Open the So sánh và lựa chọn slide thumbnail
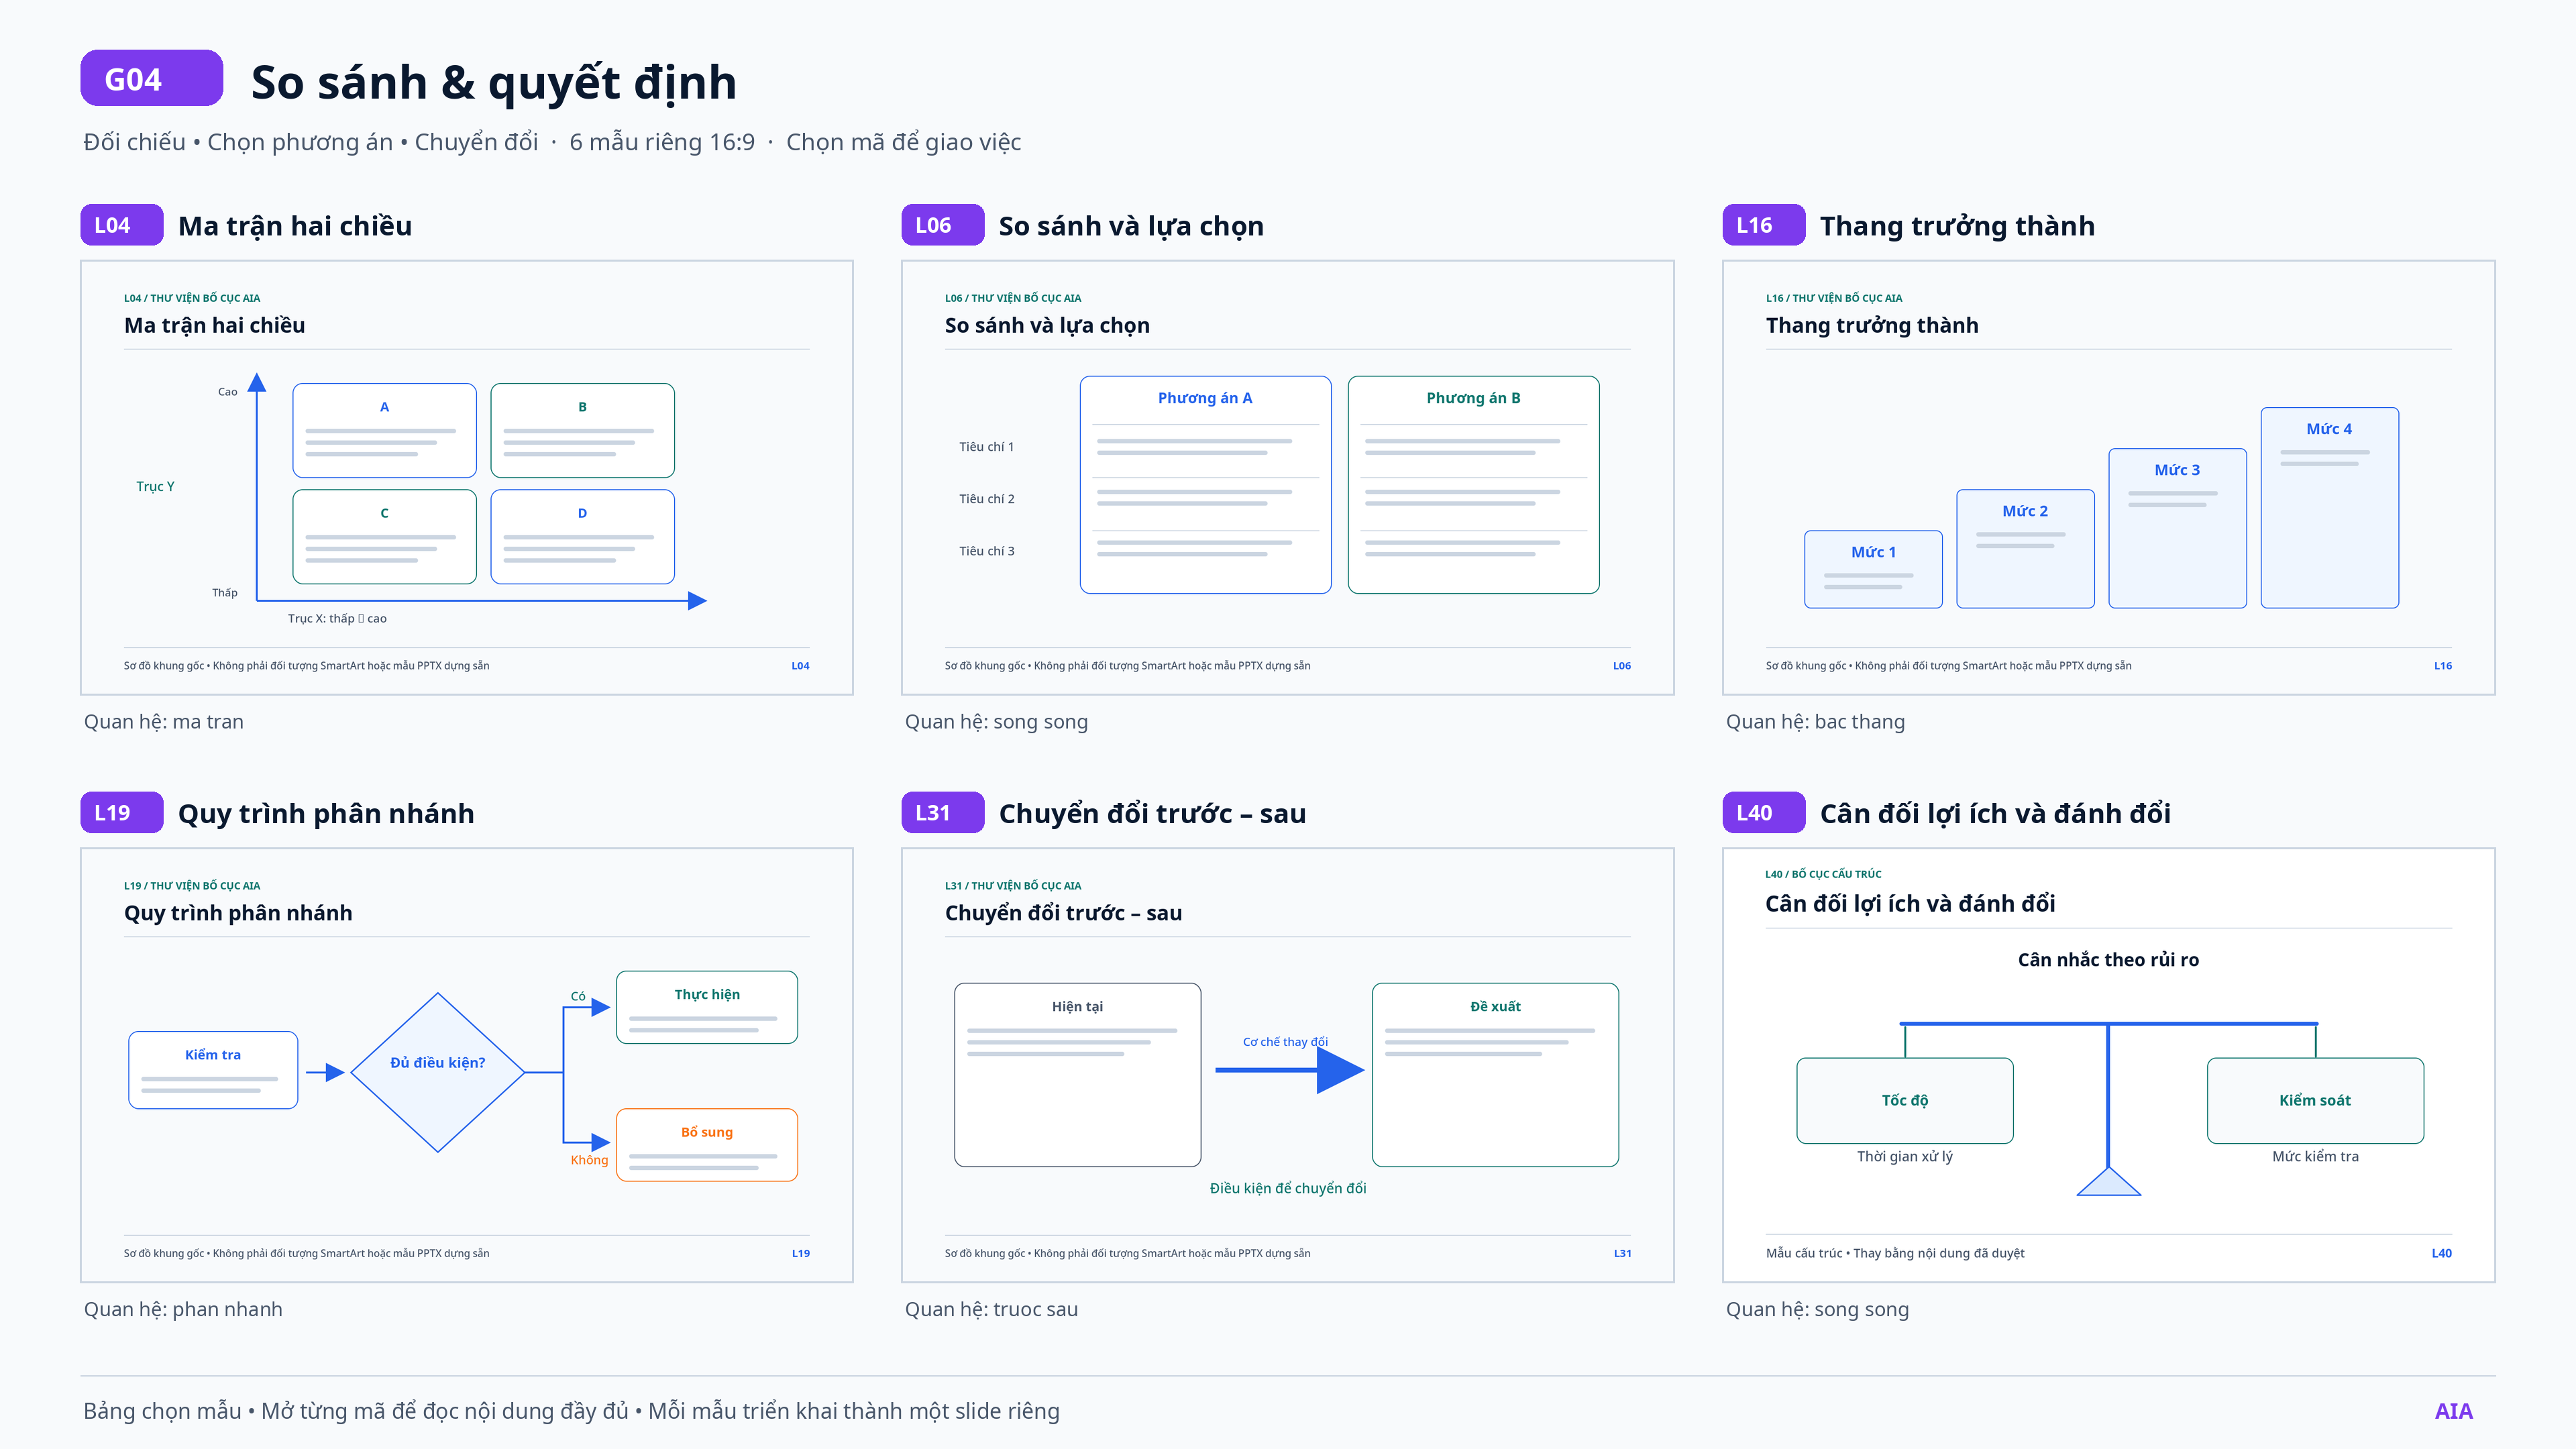The height and width of the screenshot is (1449, 2576). click(x=1288, y=477)
